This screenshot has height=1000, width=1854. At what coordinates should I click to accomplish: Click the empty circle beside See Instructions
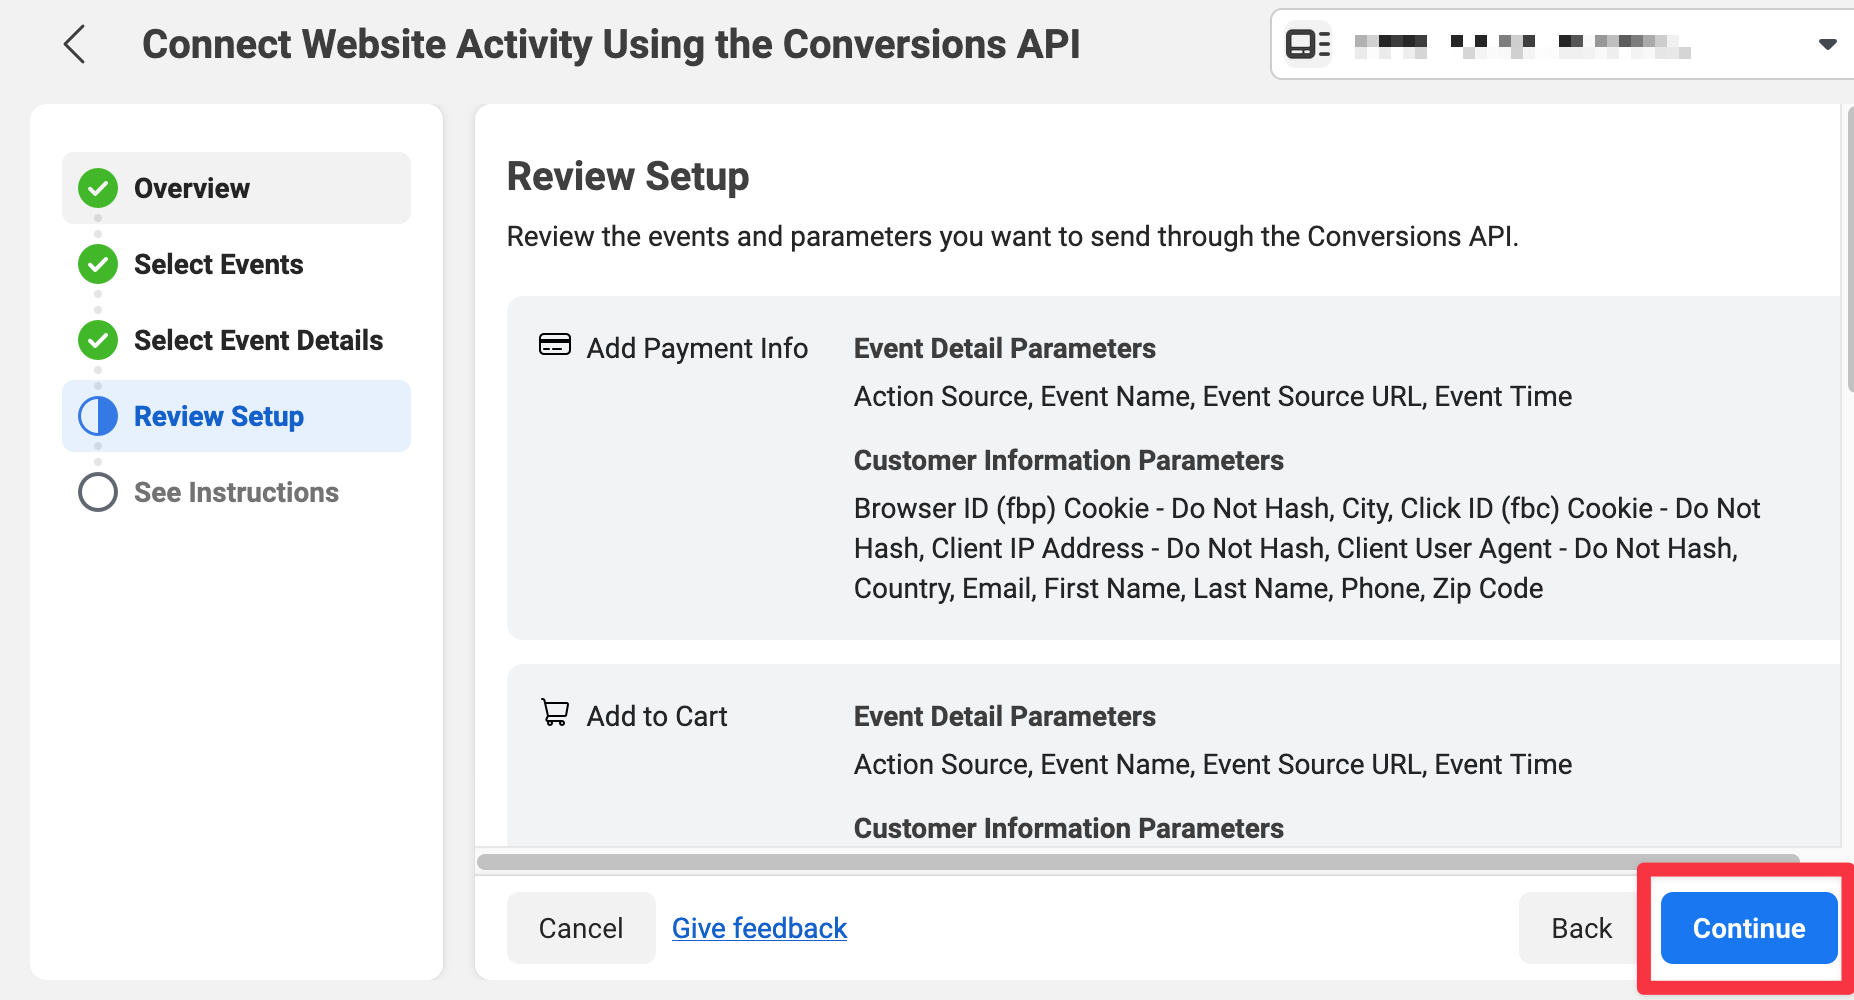(x=98, y=492)
